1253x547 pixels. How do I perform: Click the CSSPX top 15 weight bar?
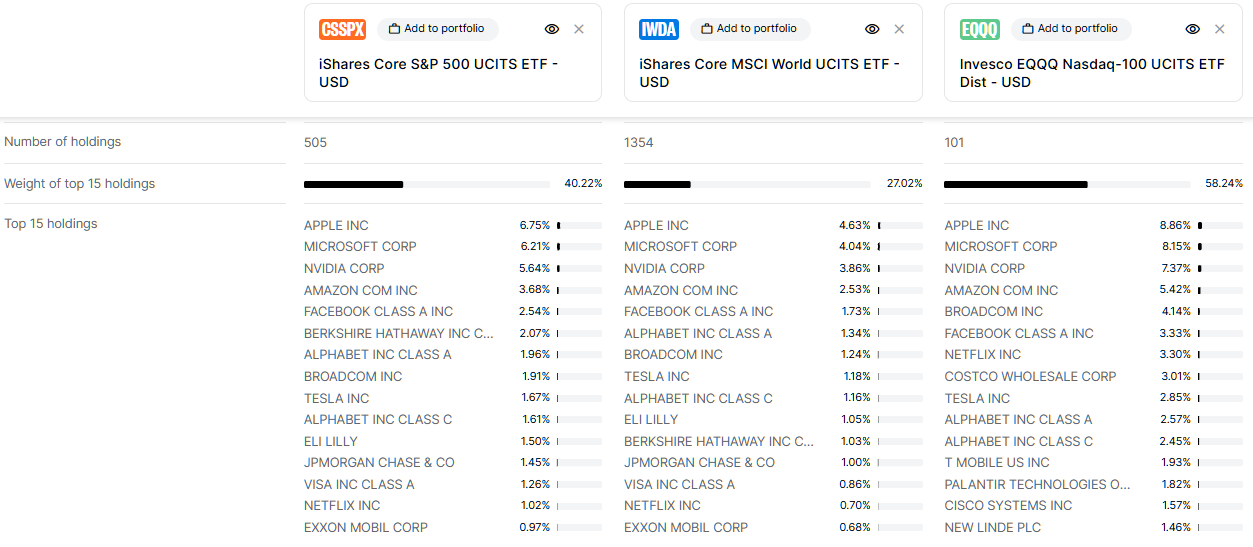click(x=426, y=184)
